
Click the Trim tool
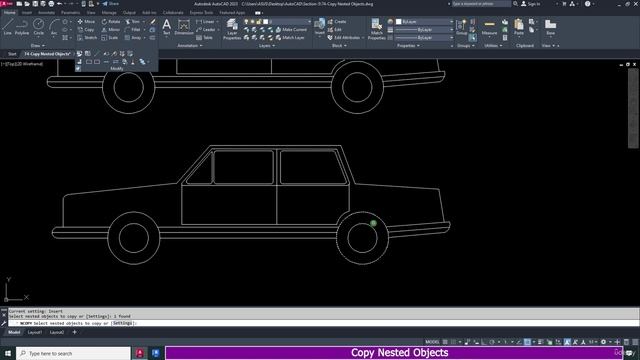coord(133,22)
